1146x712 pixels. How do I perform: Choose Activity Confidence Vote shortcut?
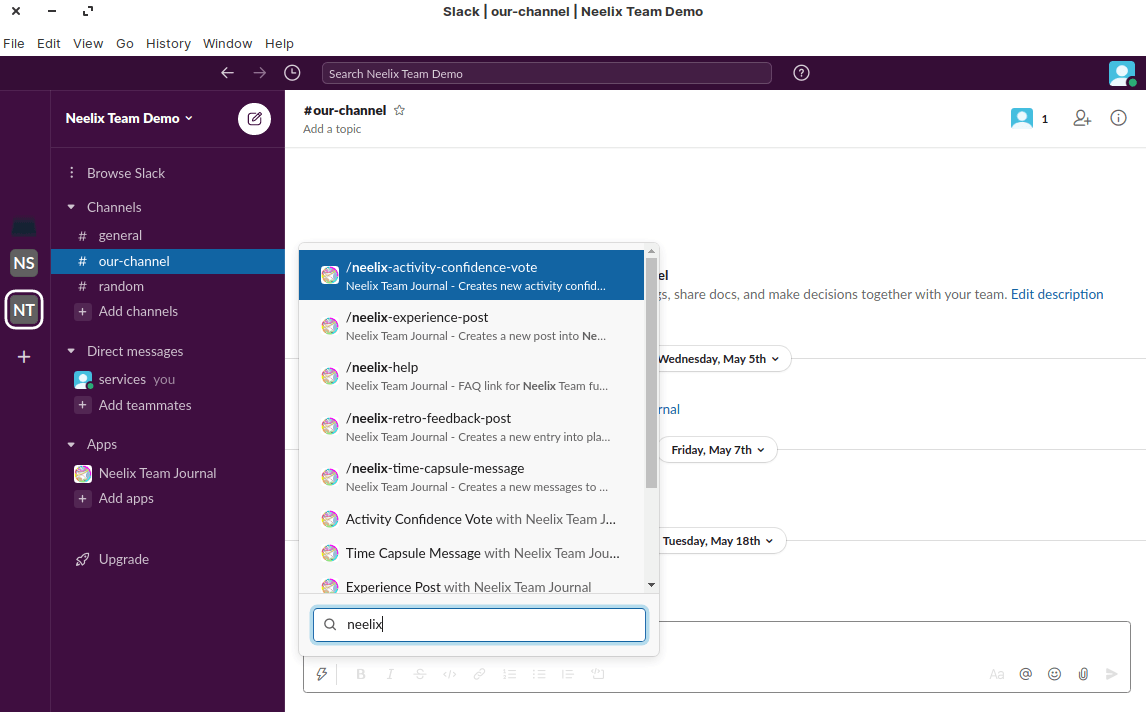pyautogui.click(x=471, y=519)
